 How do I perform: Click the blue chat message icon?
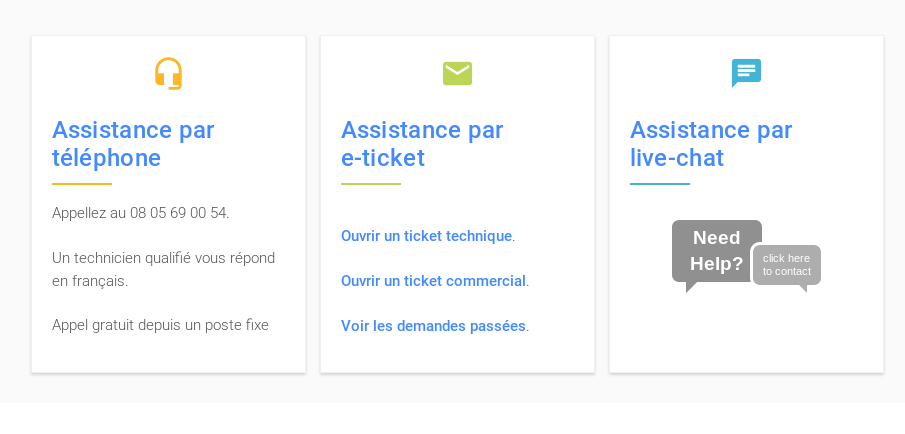[x=746, y=72]
